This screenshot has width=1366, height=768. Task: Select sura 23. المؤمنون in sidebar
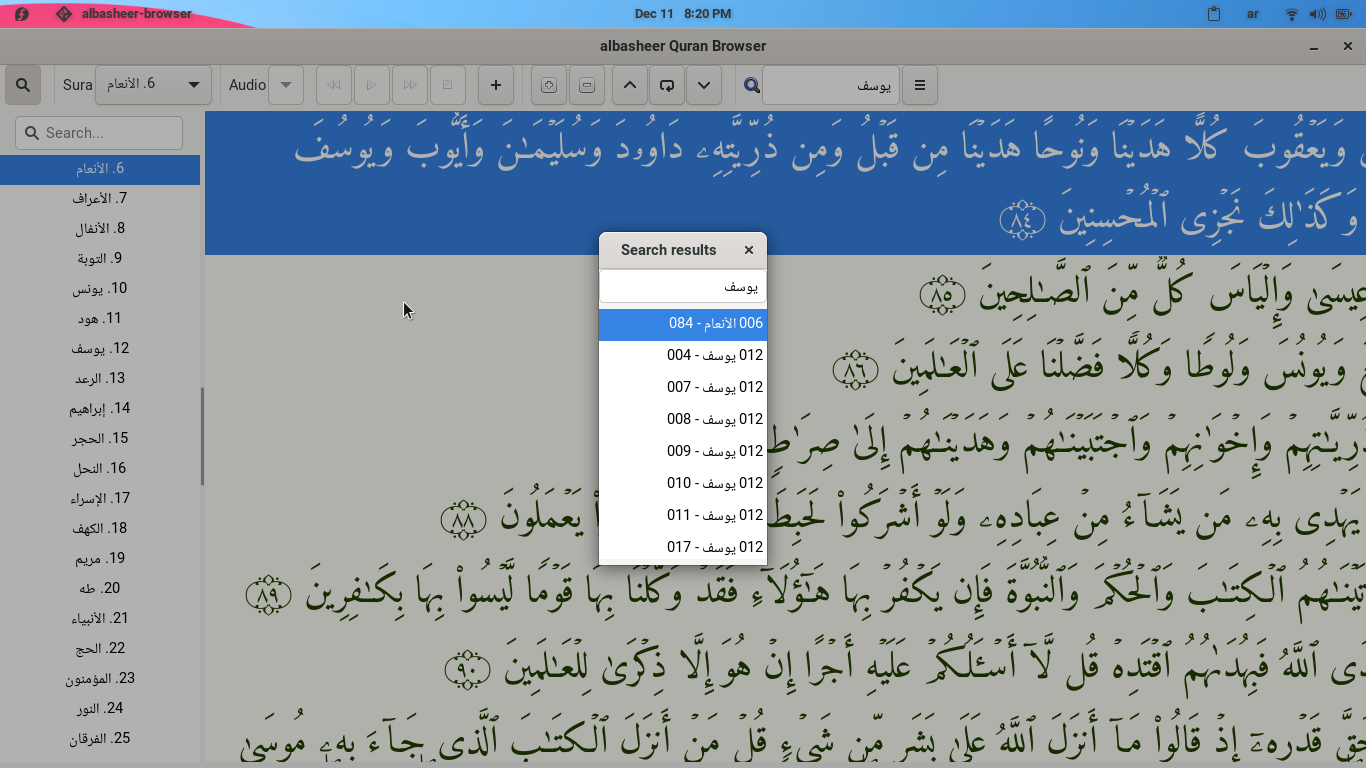click(100, 678)
